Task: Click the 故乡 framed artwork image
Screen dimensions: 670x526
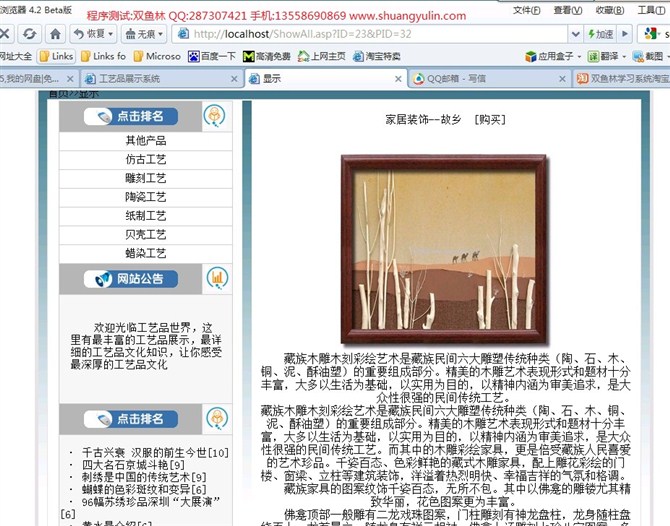Action: [x=444, y=250]
